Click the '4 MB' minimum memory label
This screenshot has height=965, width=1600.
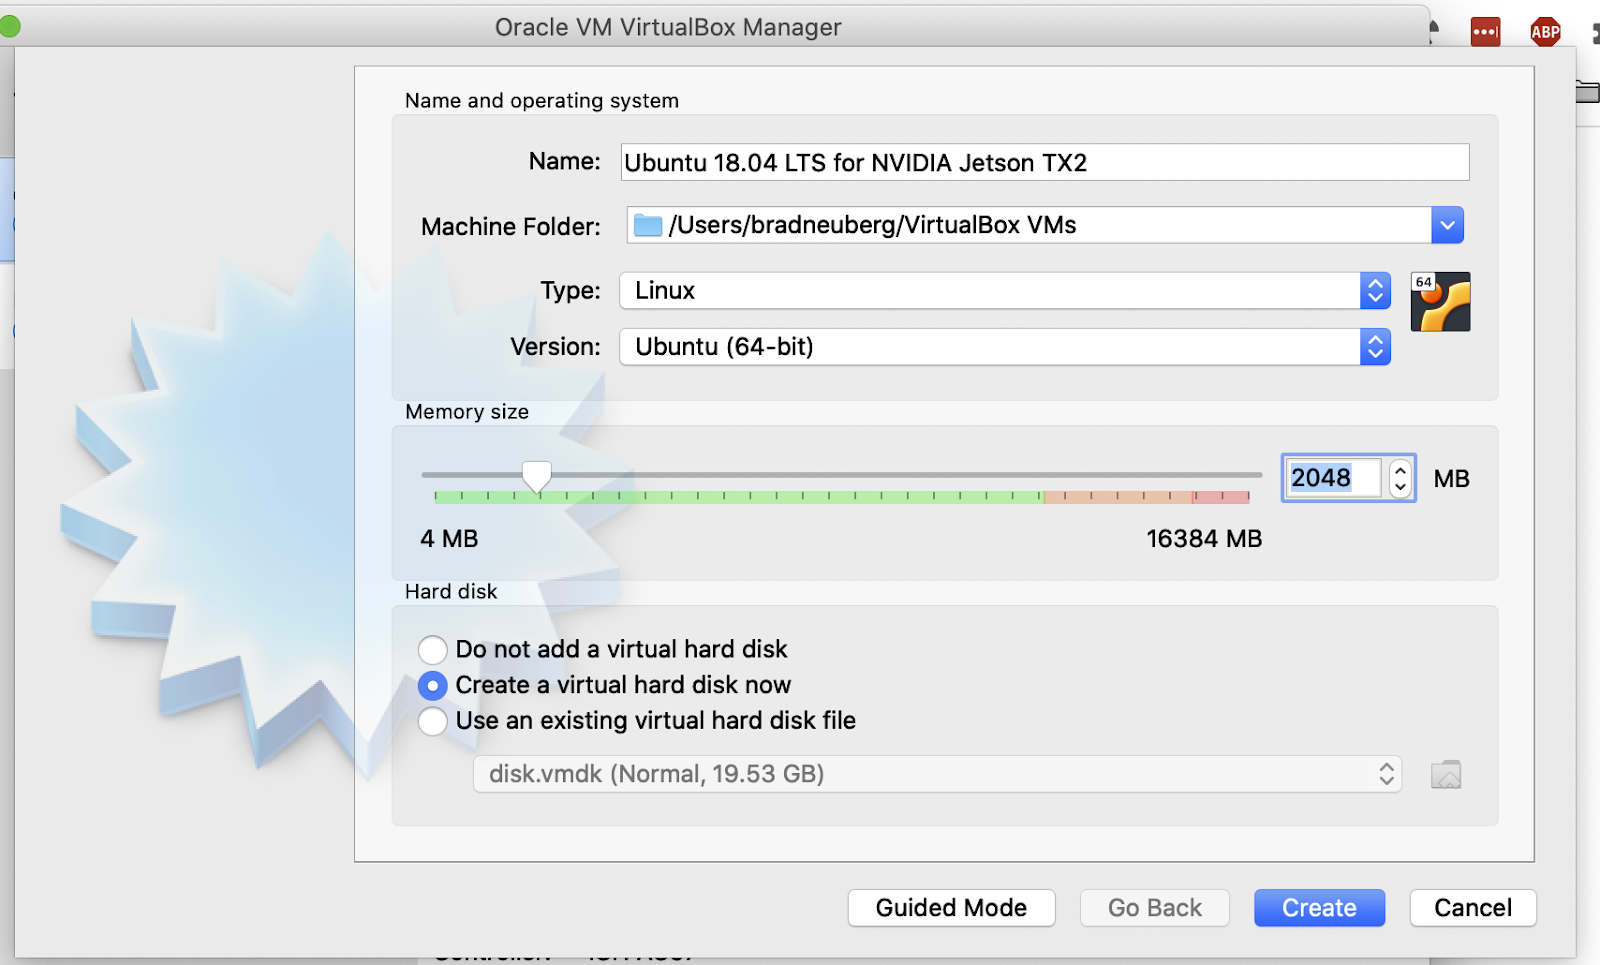tap(449, 539)
